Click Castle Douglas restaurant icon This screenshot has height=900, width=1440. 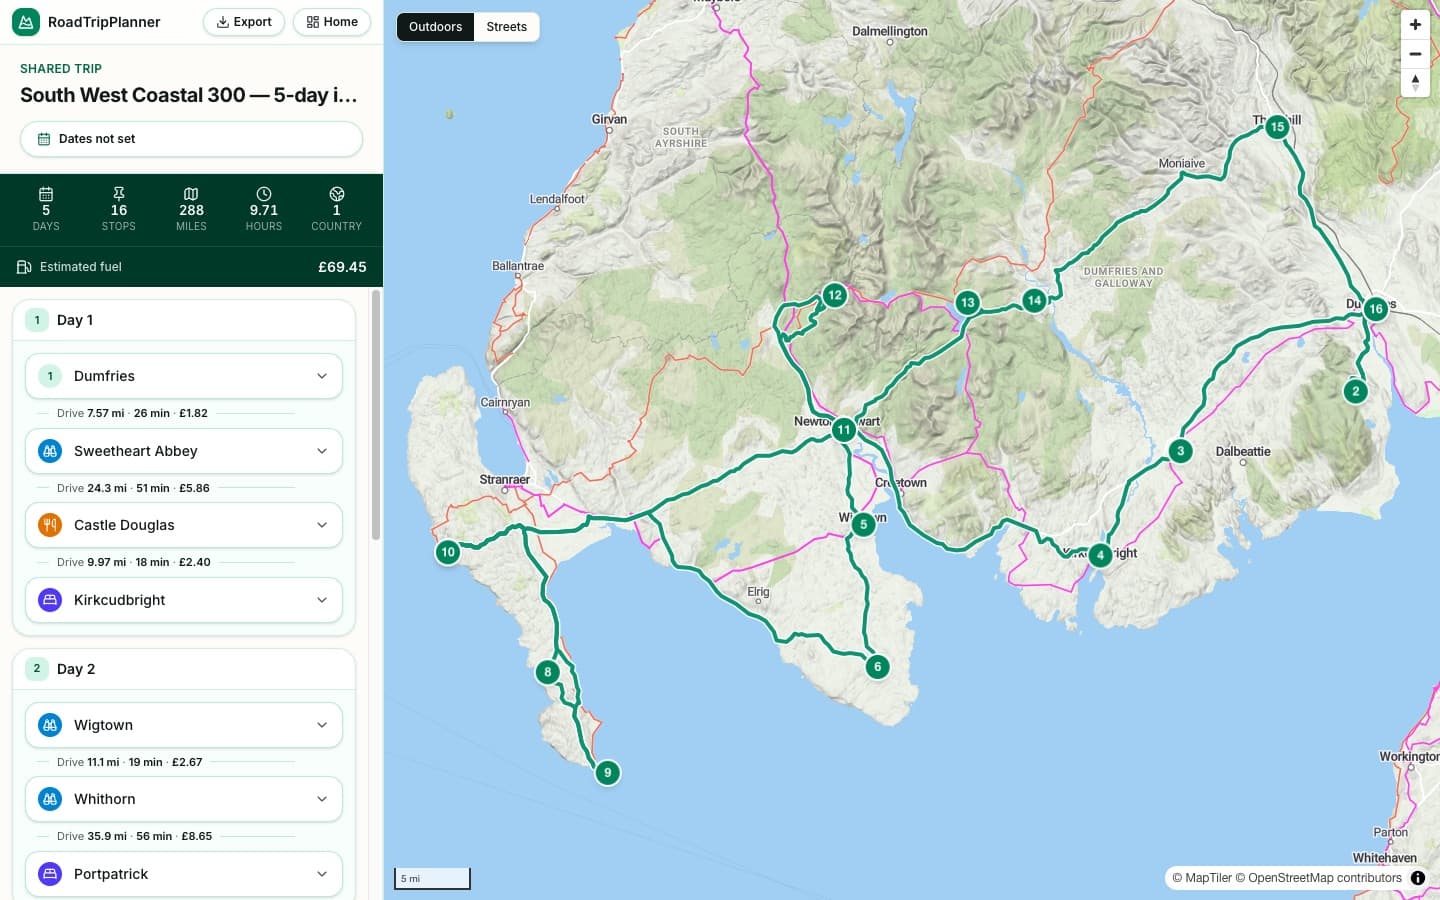coord(50,525)
